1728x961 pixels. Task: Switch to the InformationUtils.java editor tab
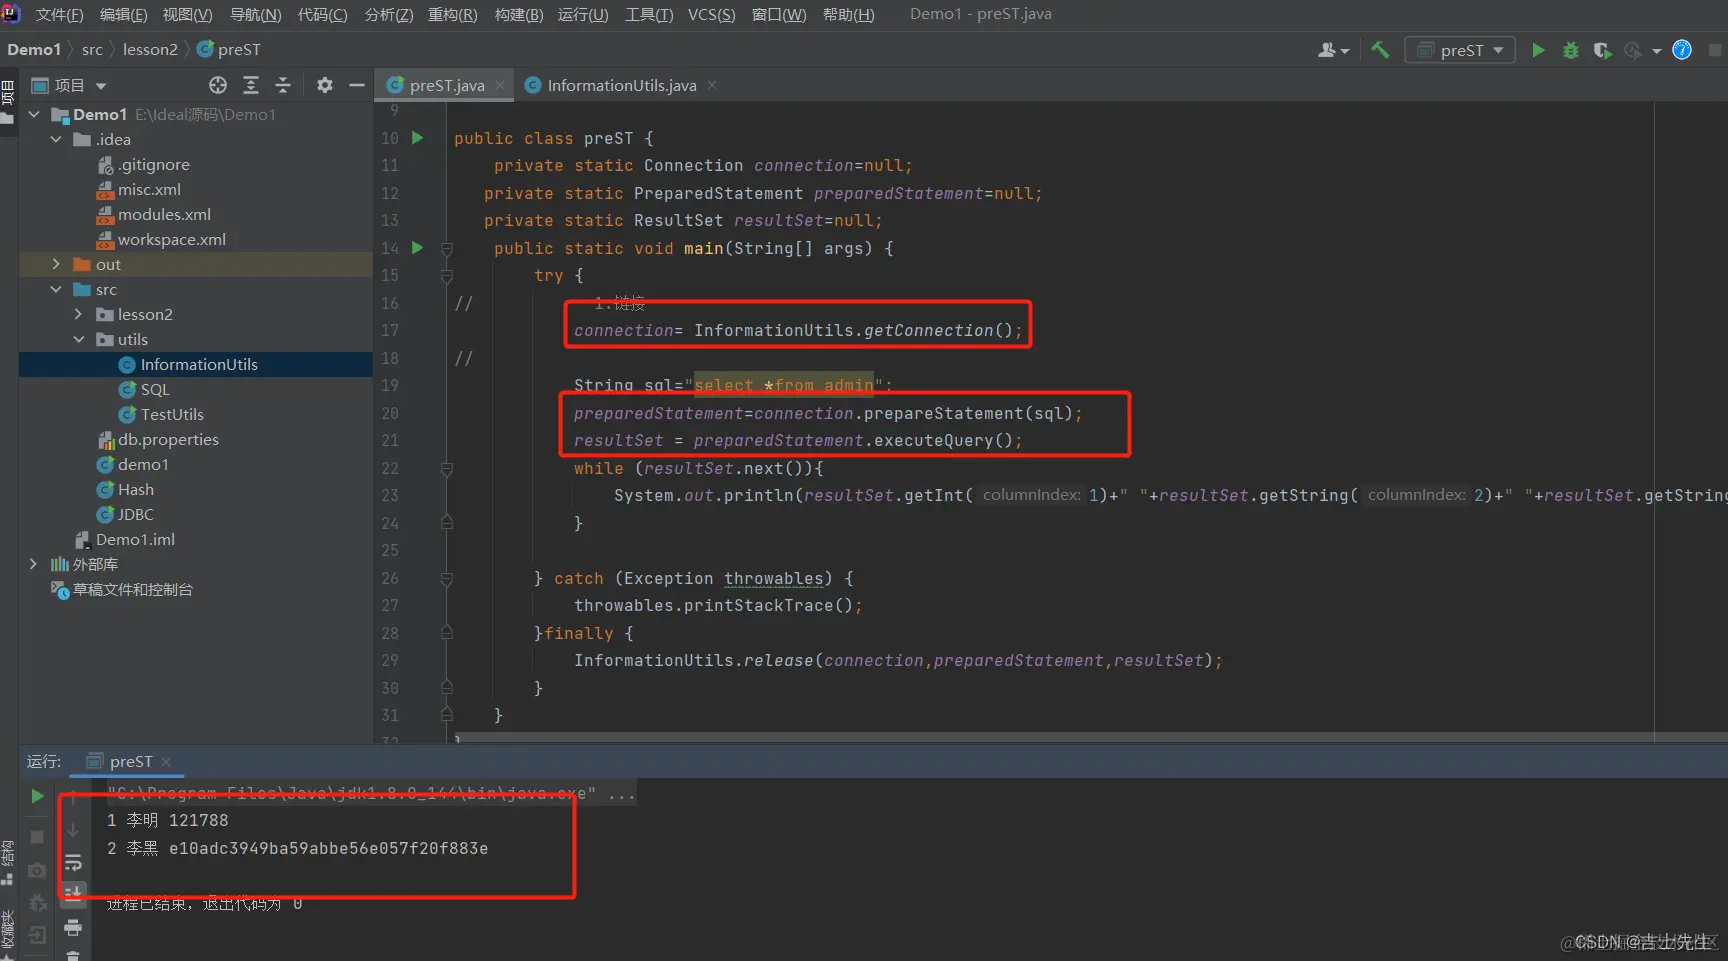(x=621, y=86)
